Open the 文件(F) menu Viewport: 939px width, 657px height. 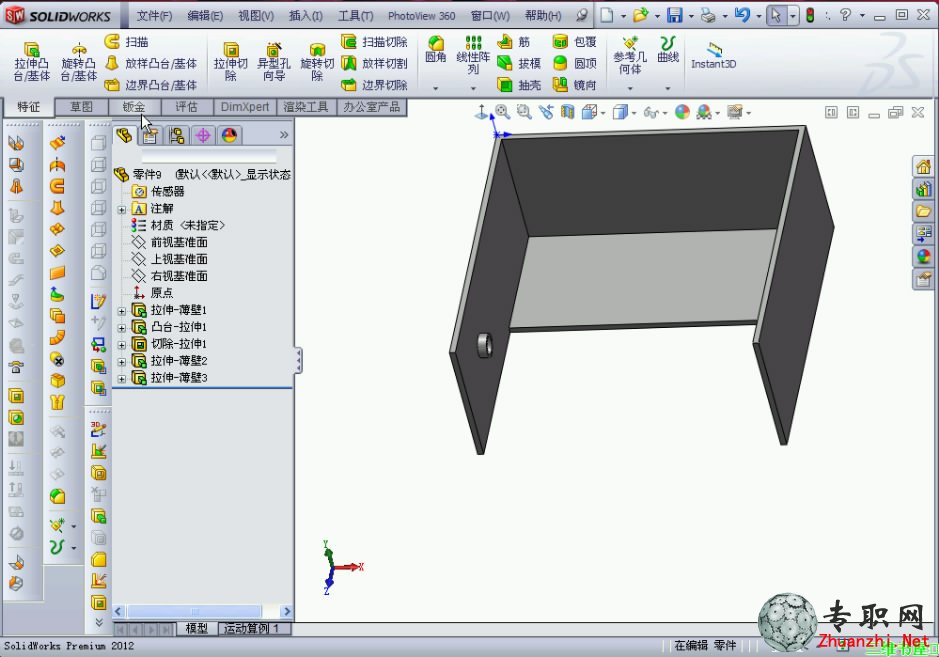(154, 16)
